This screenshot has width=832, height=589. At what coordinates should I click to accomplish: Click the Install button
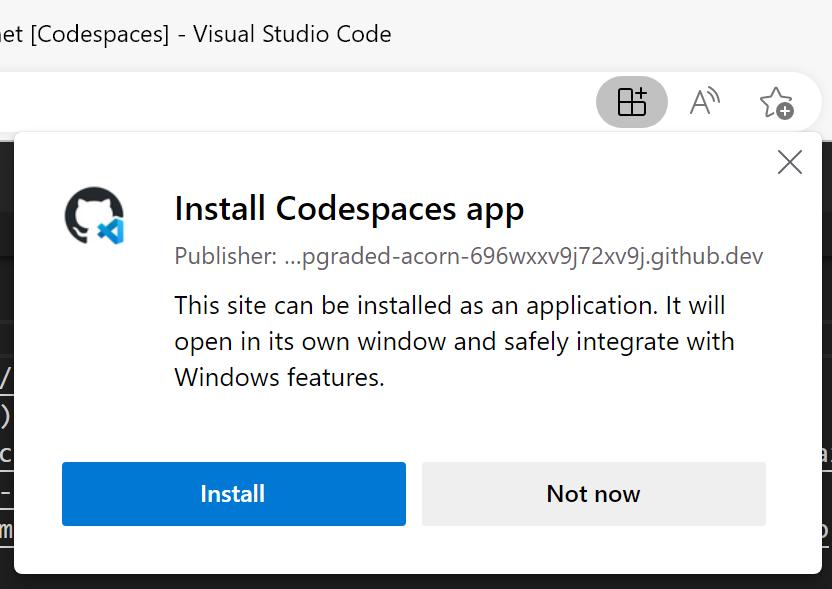pos(233,493)
